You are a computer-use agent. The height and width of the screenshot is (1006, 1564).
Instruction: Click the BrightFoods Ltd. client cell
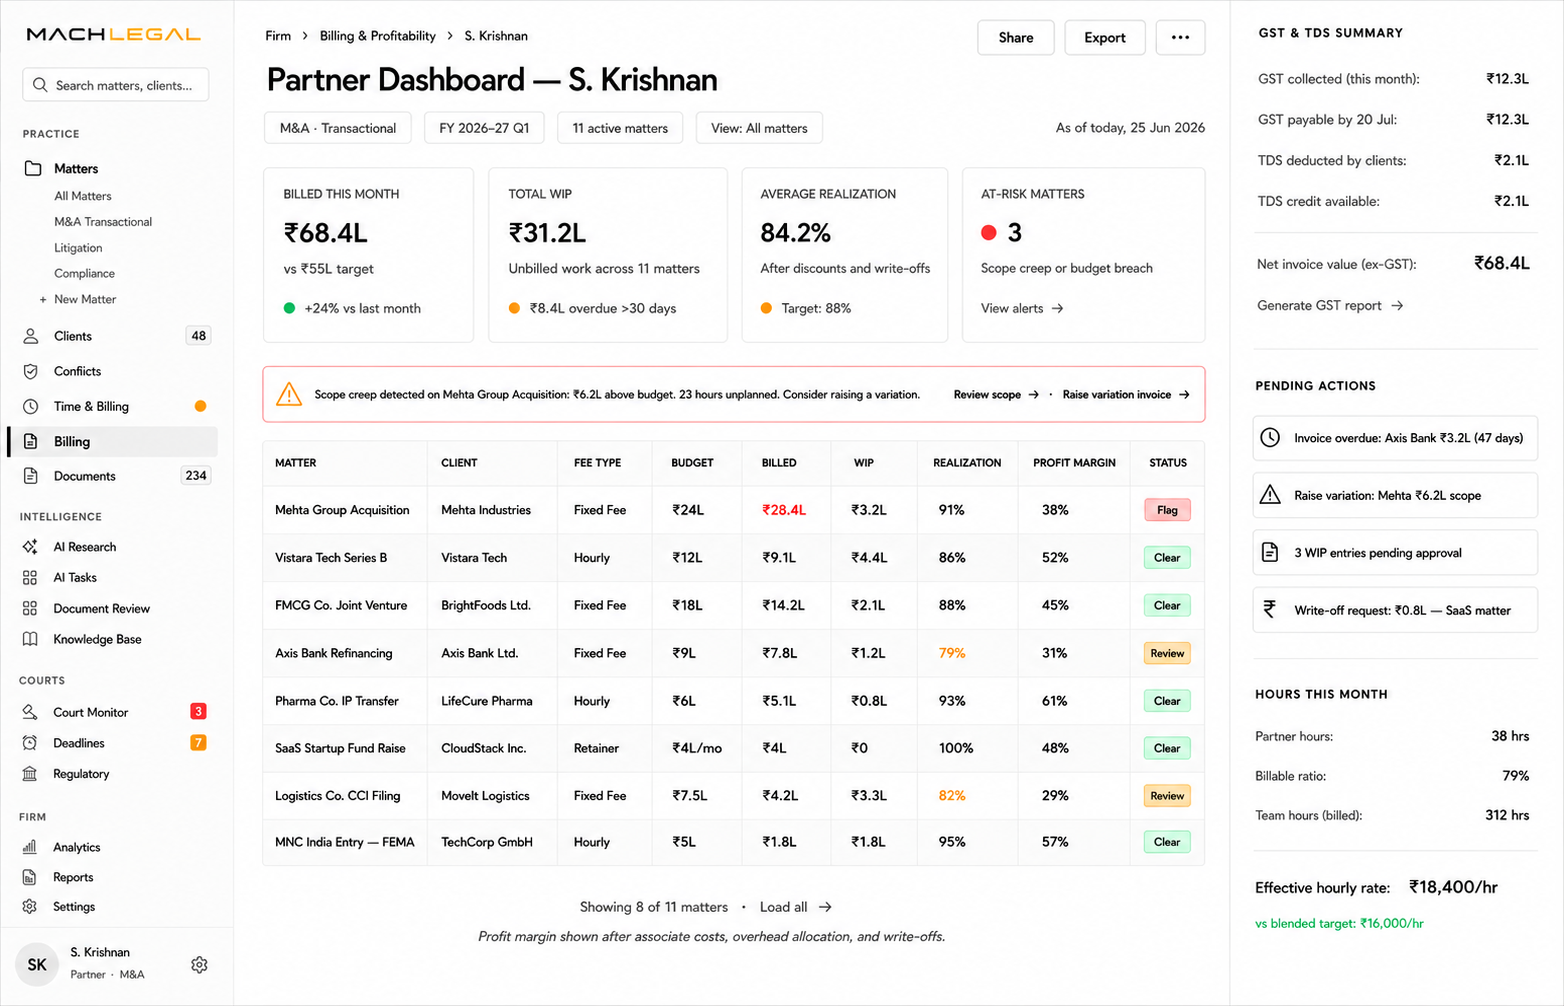click(486, 605)
